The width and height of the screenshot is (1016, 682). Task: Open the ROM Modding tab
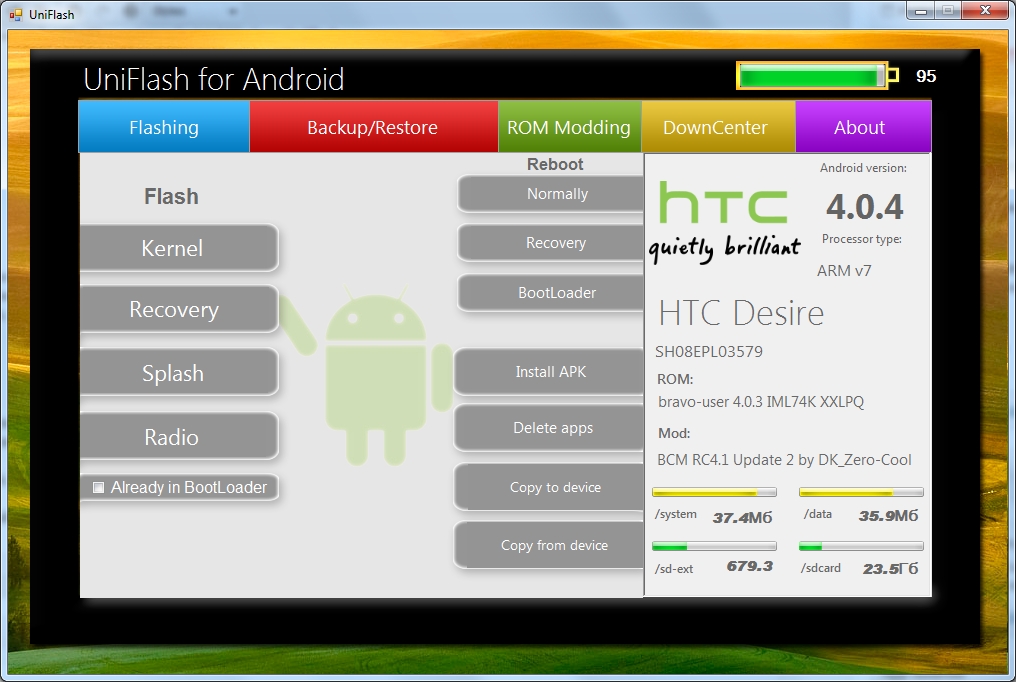click(x=568, y=127)
